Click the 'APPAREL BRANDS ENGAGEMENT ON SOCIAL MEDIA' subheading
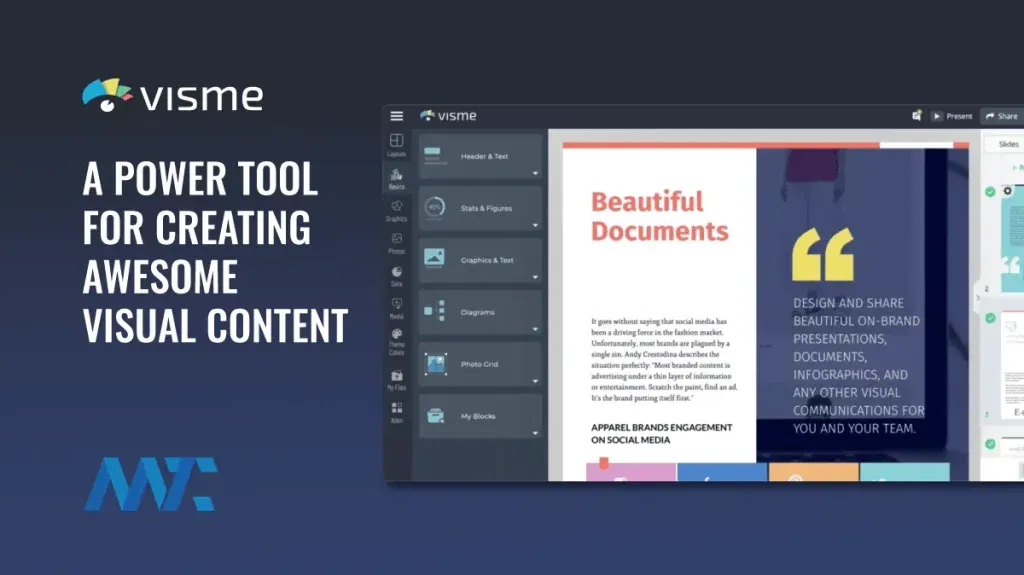1024x575 pixels. click(x=662, y=433)
